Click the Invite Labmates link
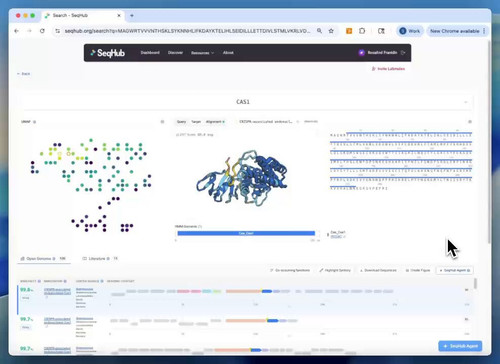This screenshot has height=364, width=500. 388,69
